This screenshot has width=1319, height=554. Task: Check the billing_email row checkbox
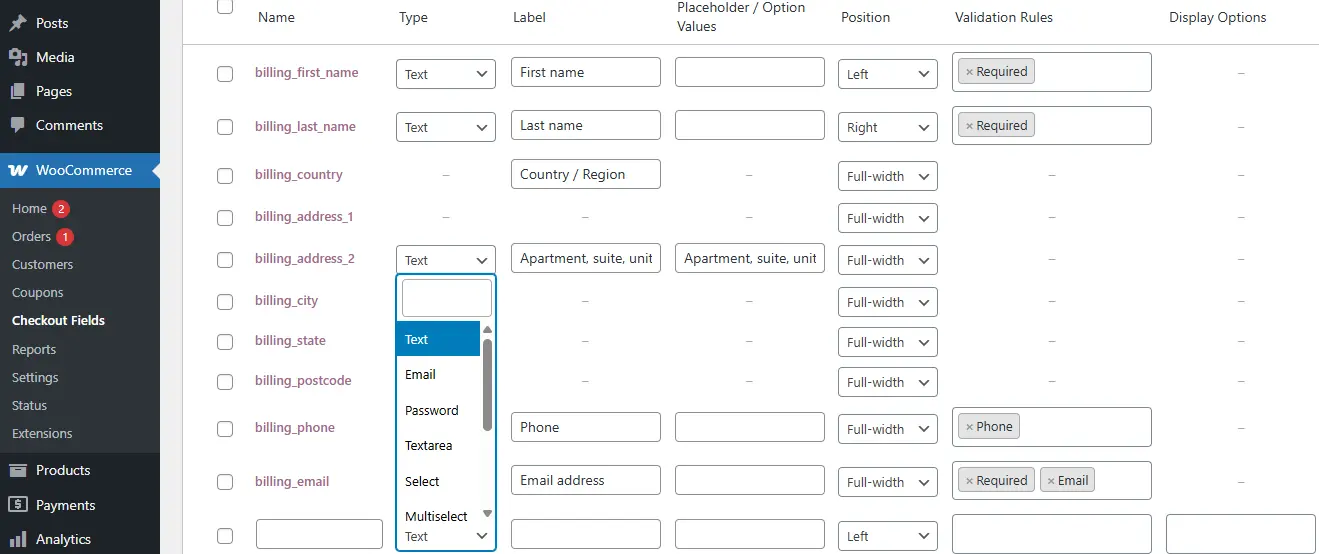click(x=225, y=482)
